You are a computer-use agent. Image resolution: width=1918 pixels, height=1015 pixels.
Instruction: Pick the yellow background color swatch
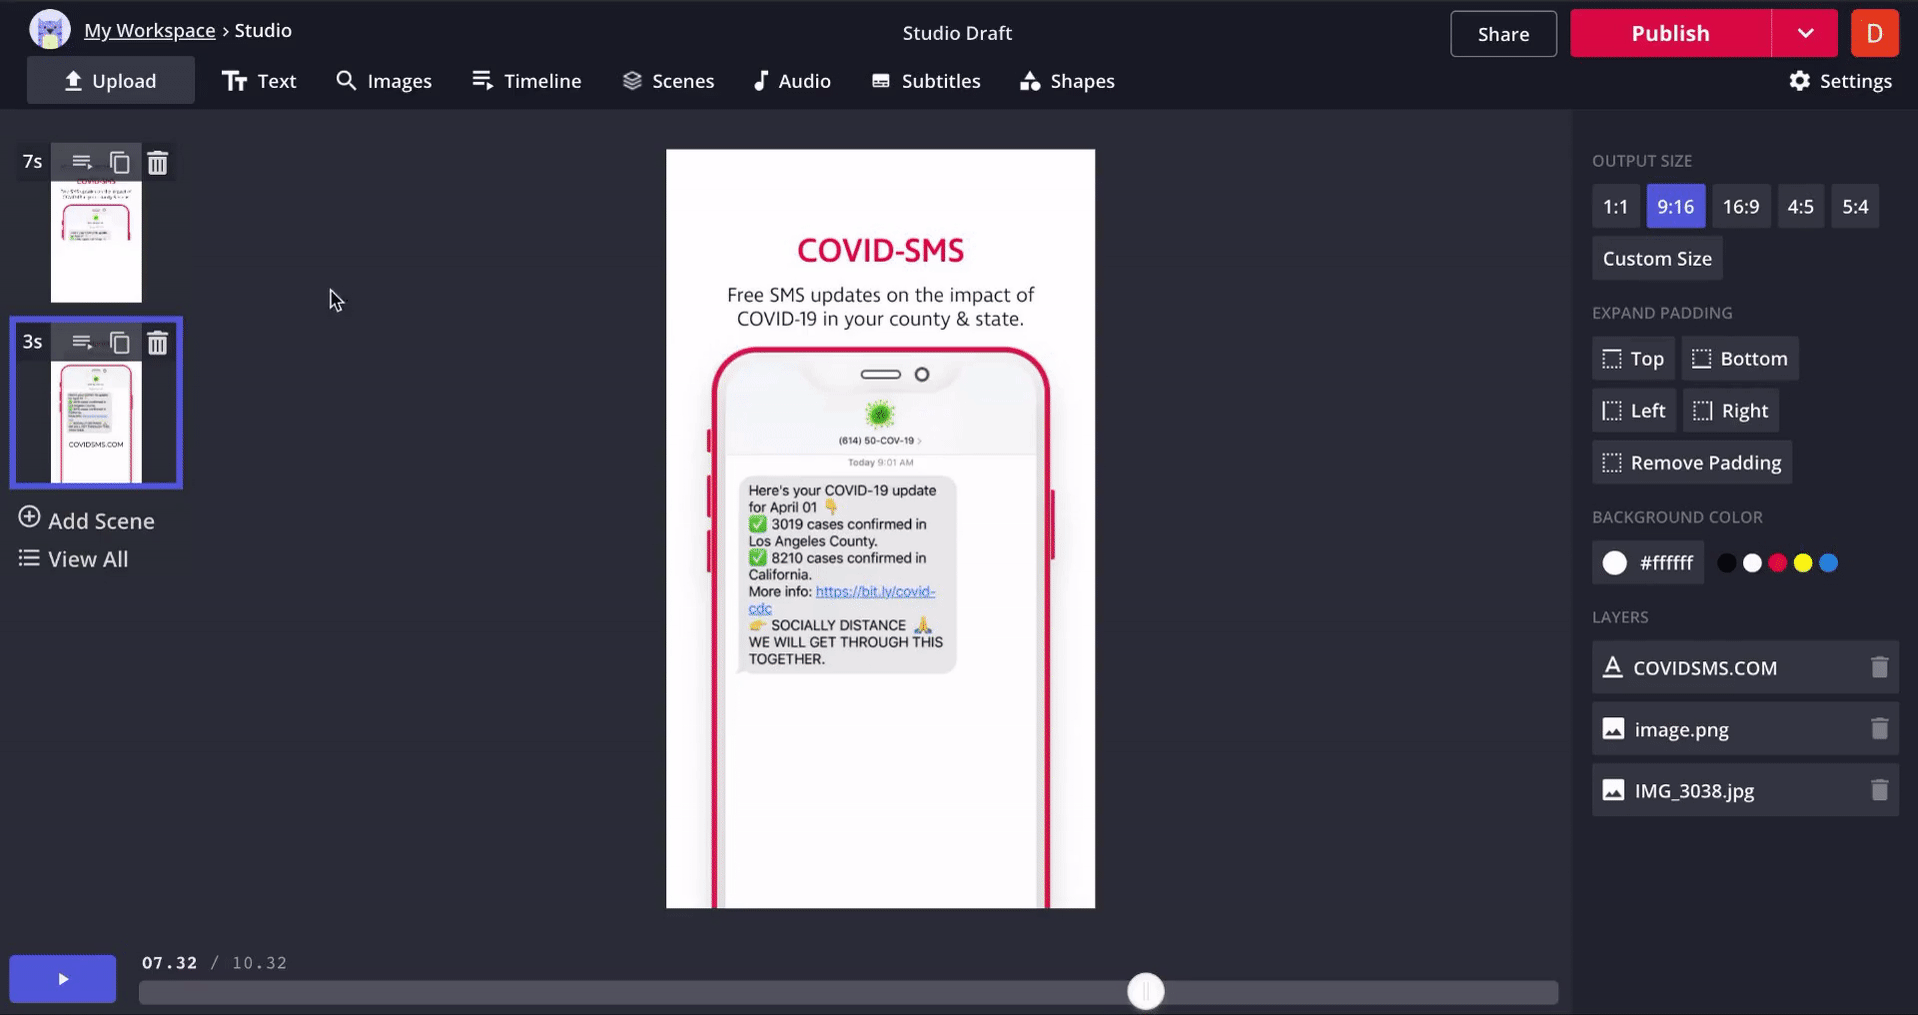pyautogui.click(x=1802, y=563)
